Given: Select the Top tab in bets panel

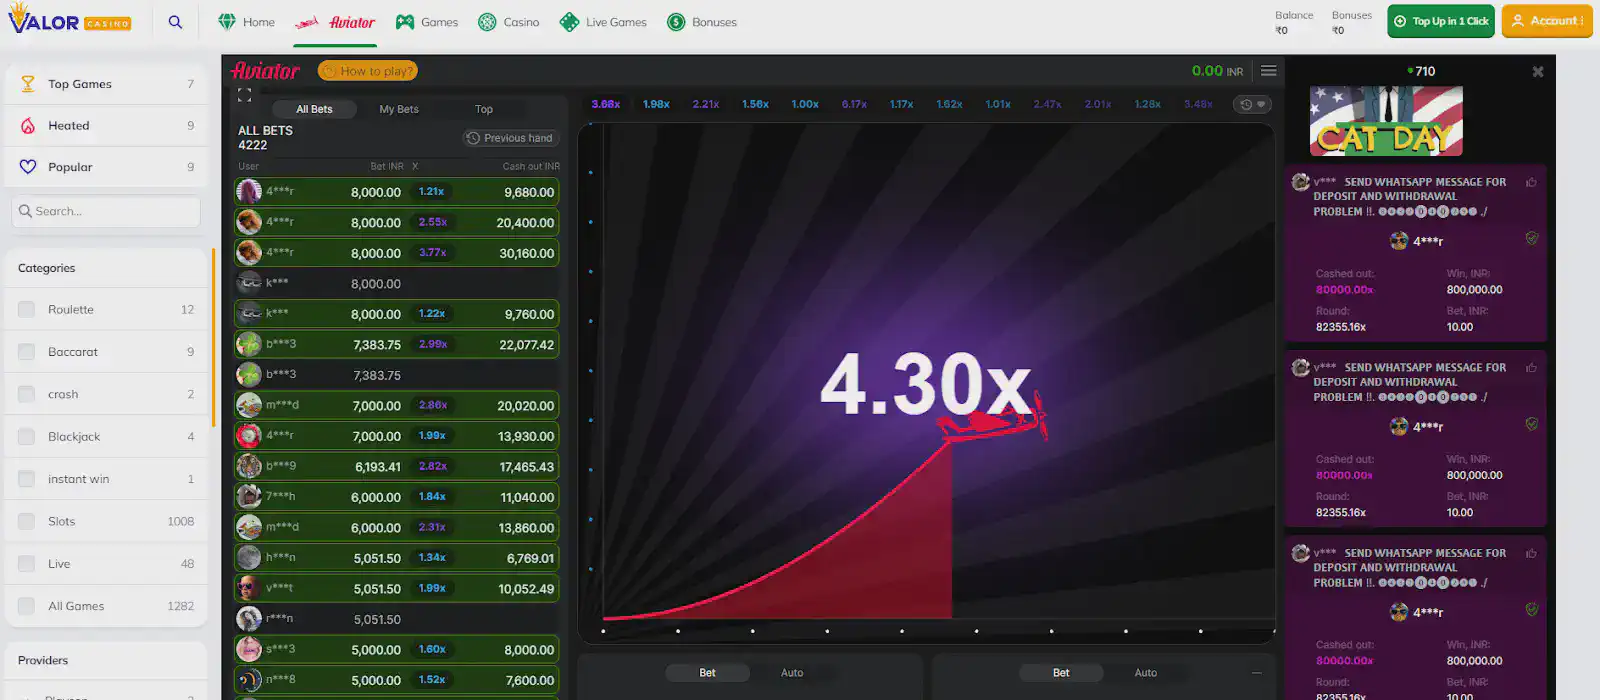Looking at the screenshot, I should 484,109.
